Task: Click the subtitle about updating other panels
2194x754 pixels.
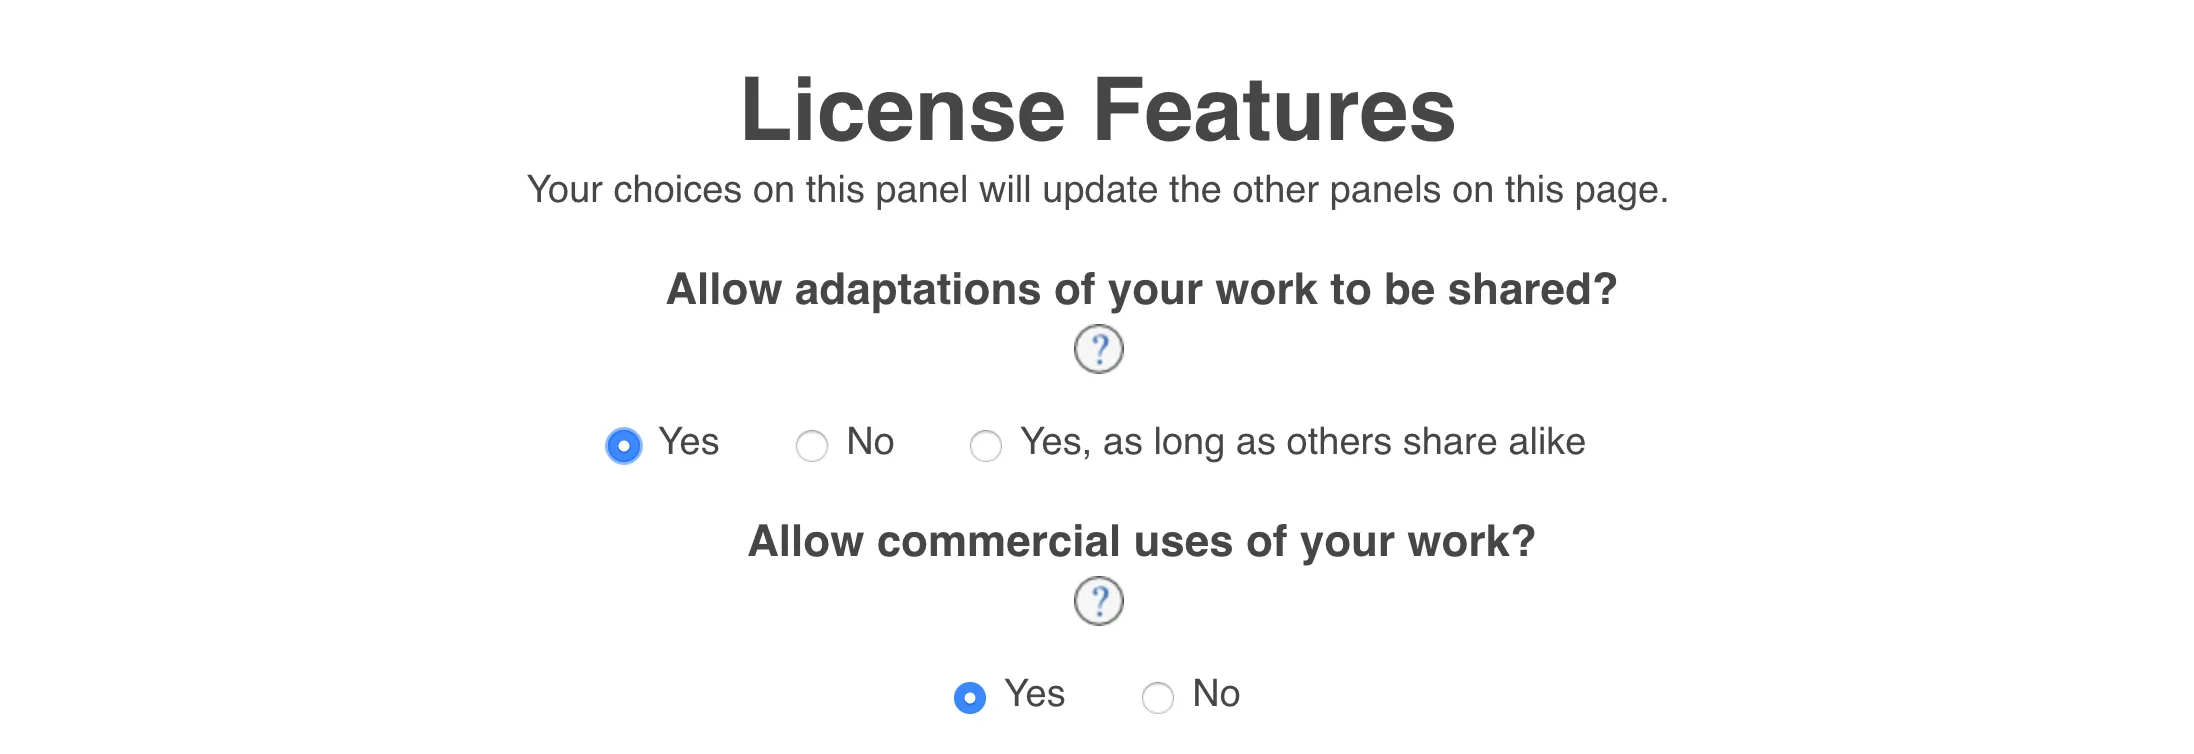Action: coord(1097,187)
